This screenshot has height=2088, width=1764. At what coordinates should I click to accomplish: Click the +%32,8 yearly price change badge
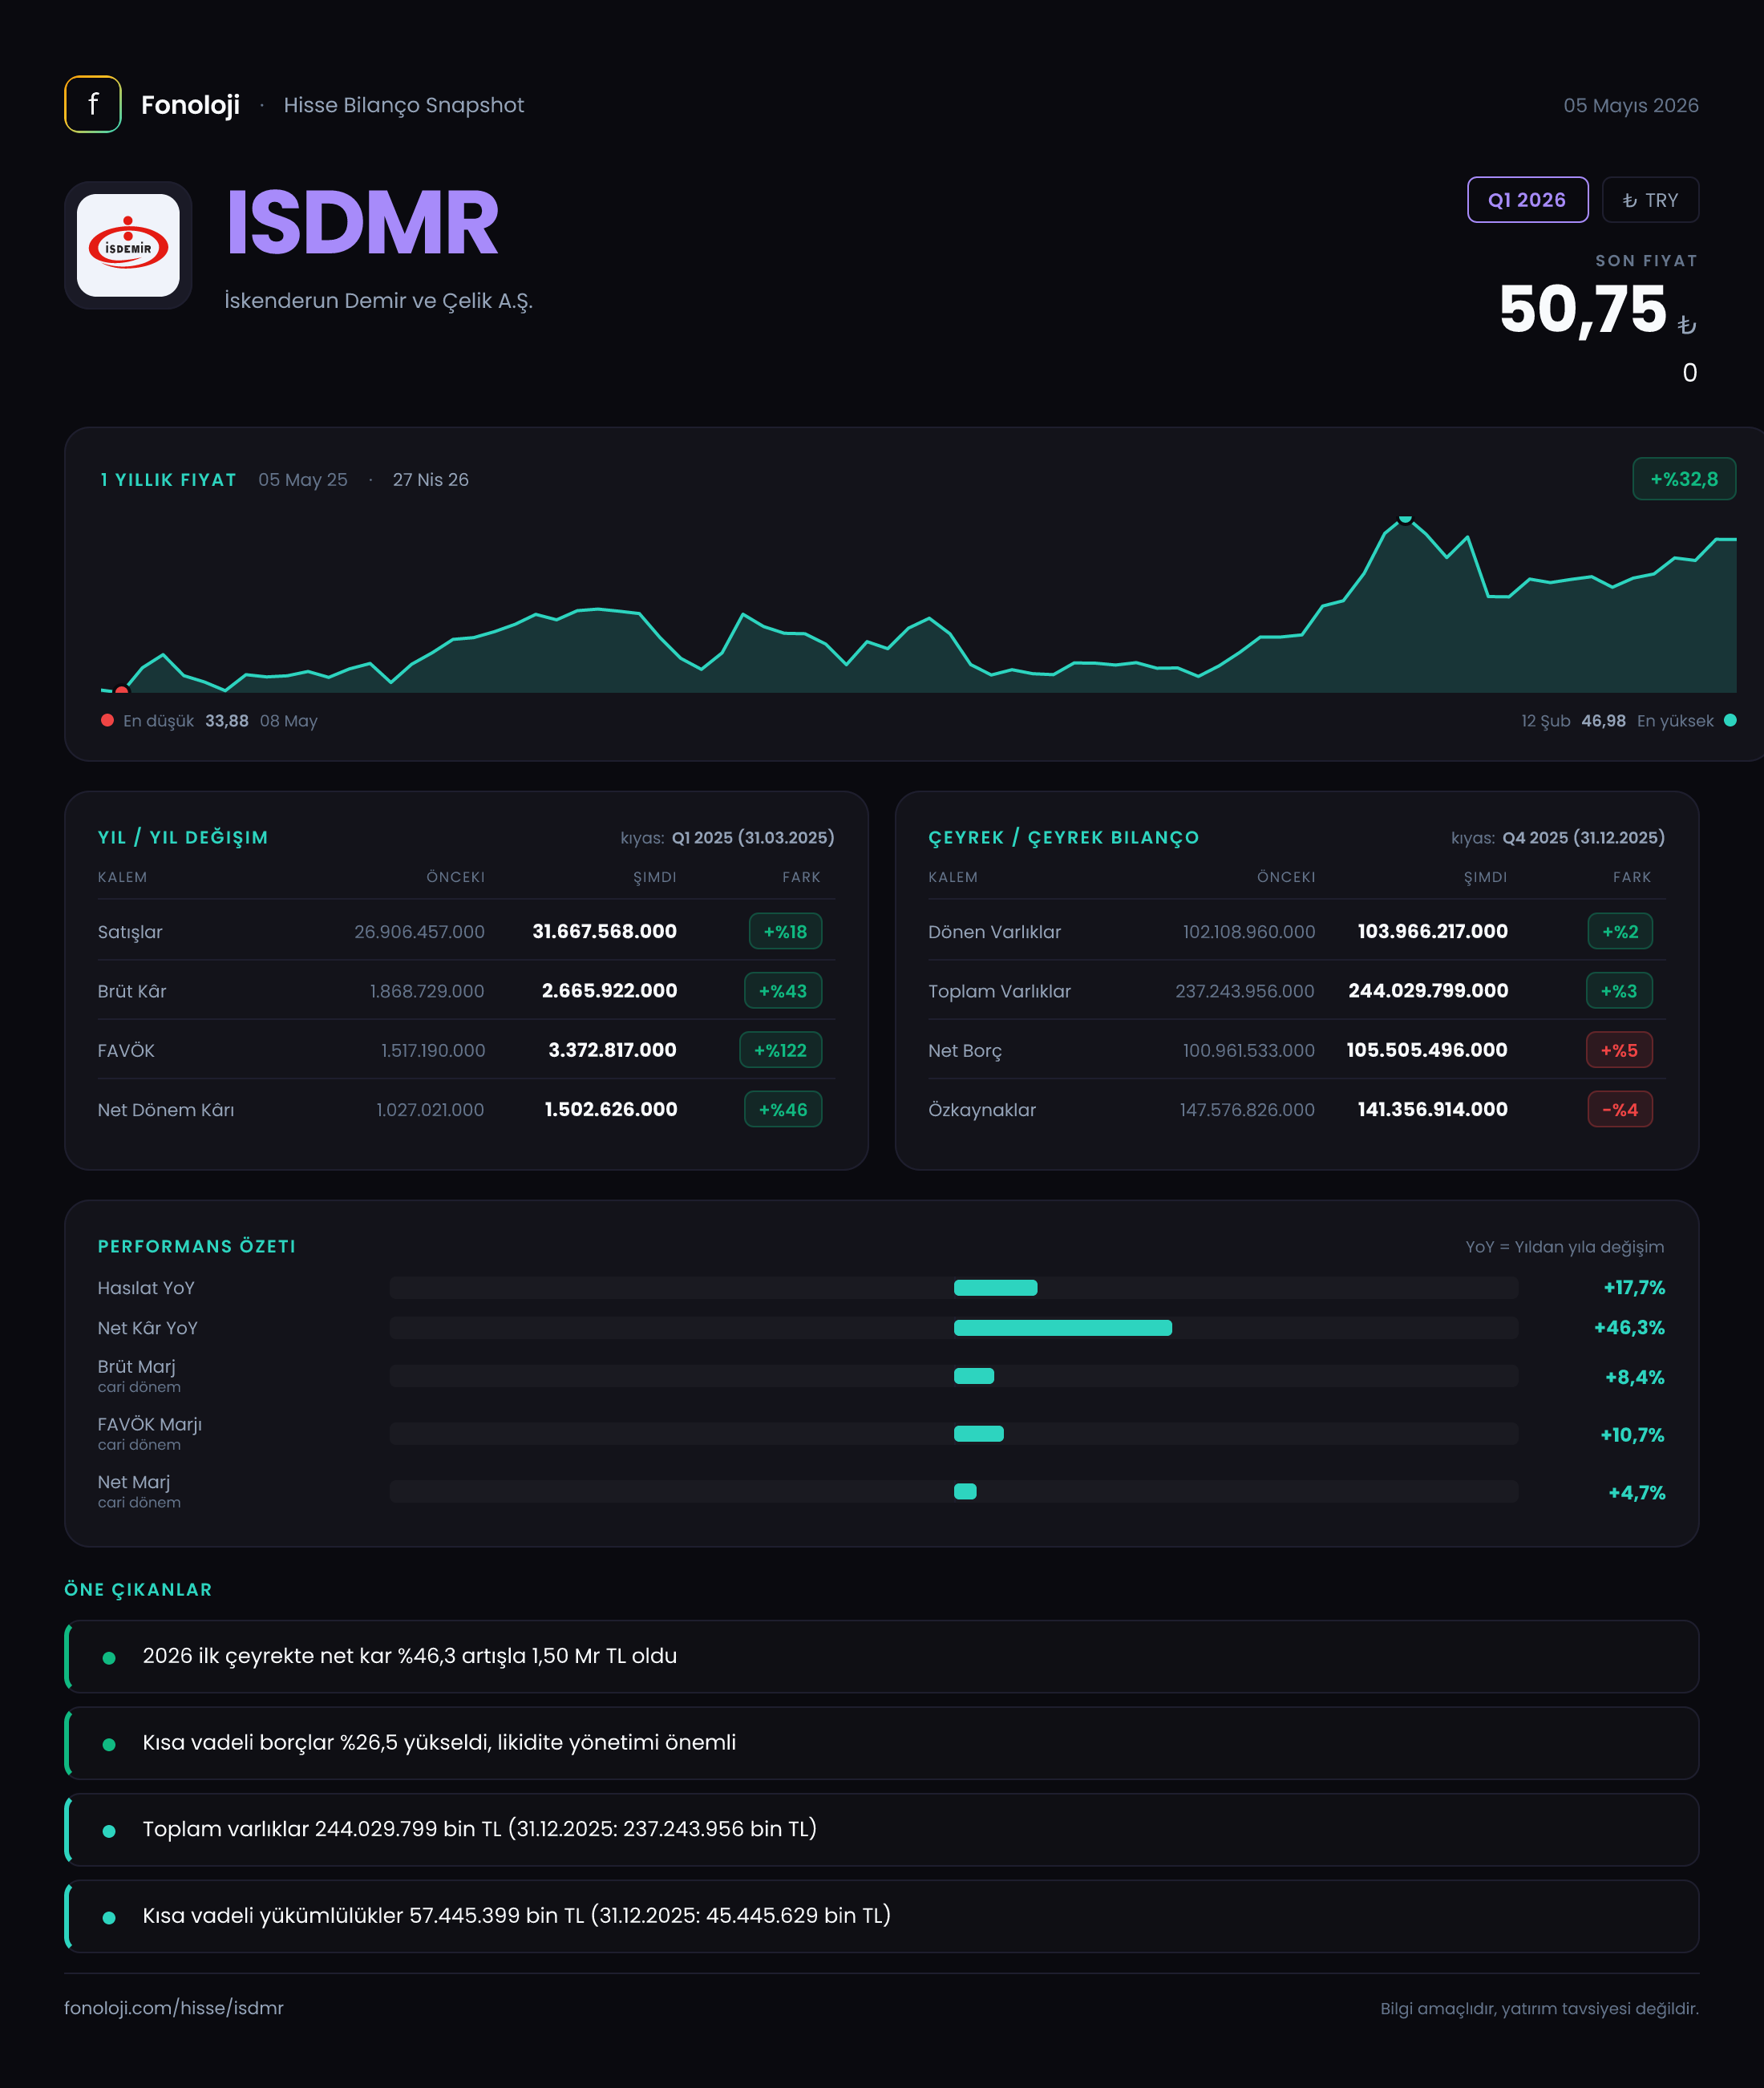click(1684, 479)
